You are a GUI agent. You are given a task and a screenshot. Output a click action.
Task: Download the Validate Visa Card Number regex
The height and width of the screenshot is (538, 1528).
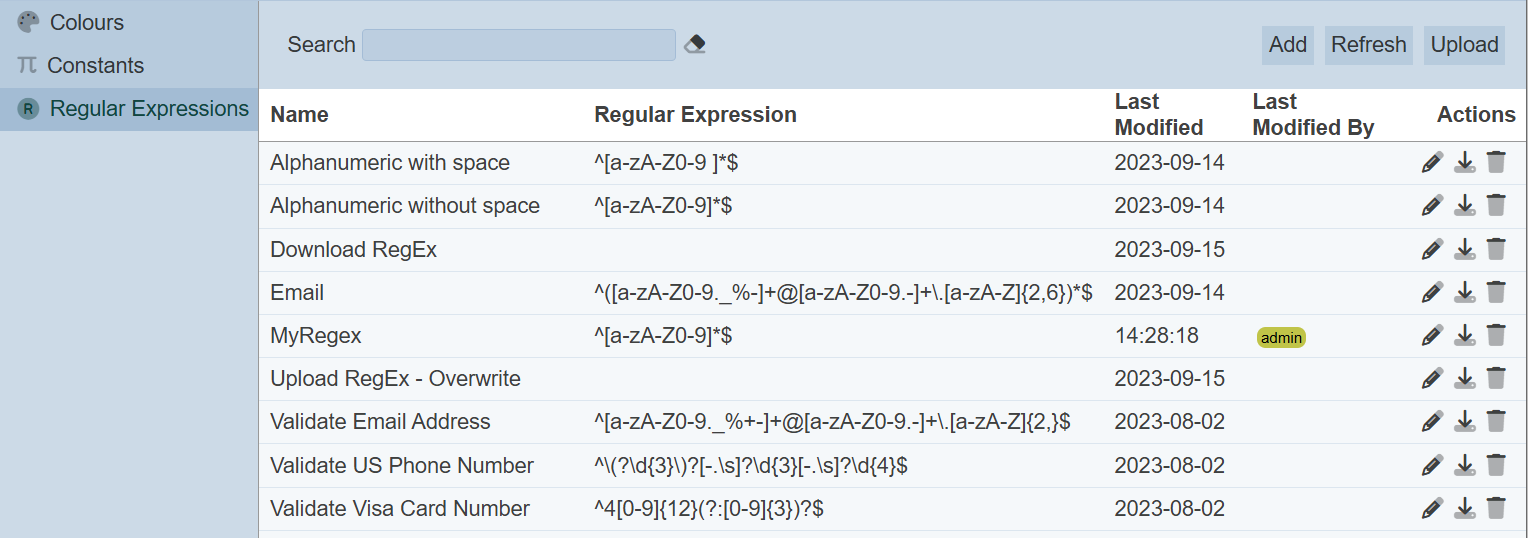click(x=1464, y=508)
